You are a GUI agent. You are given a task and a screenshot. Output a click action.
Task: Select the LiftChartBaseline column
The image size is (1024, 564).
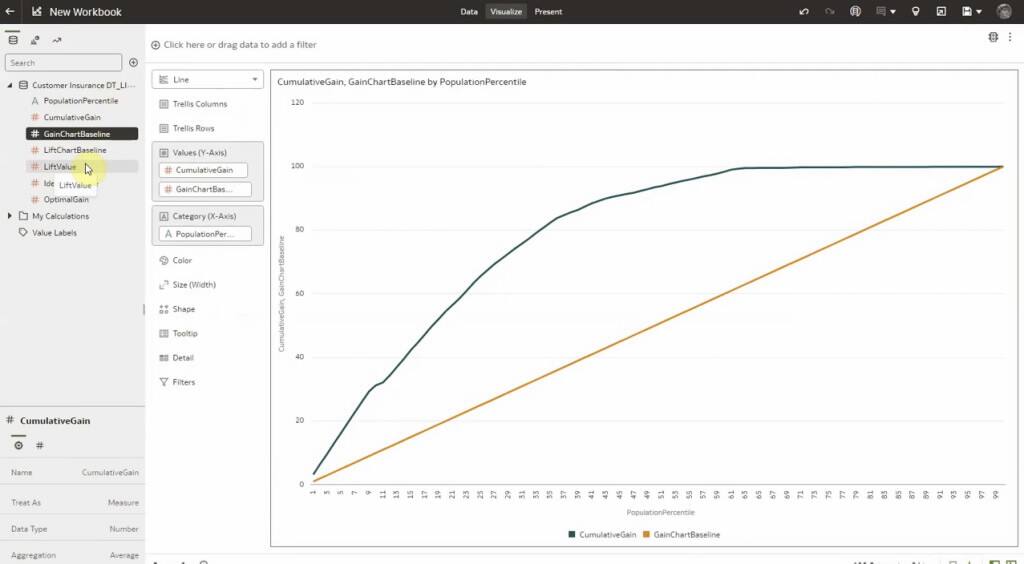[74, 150]
